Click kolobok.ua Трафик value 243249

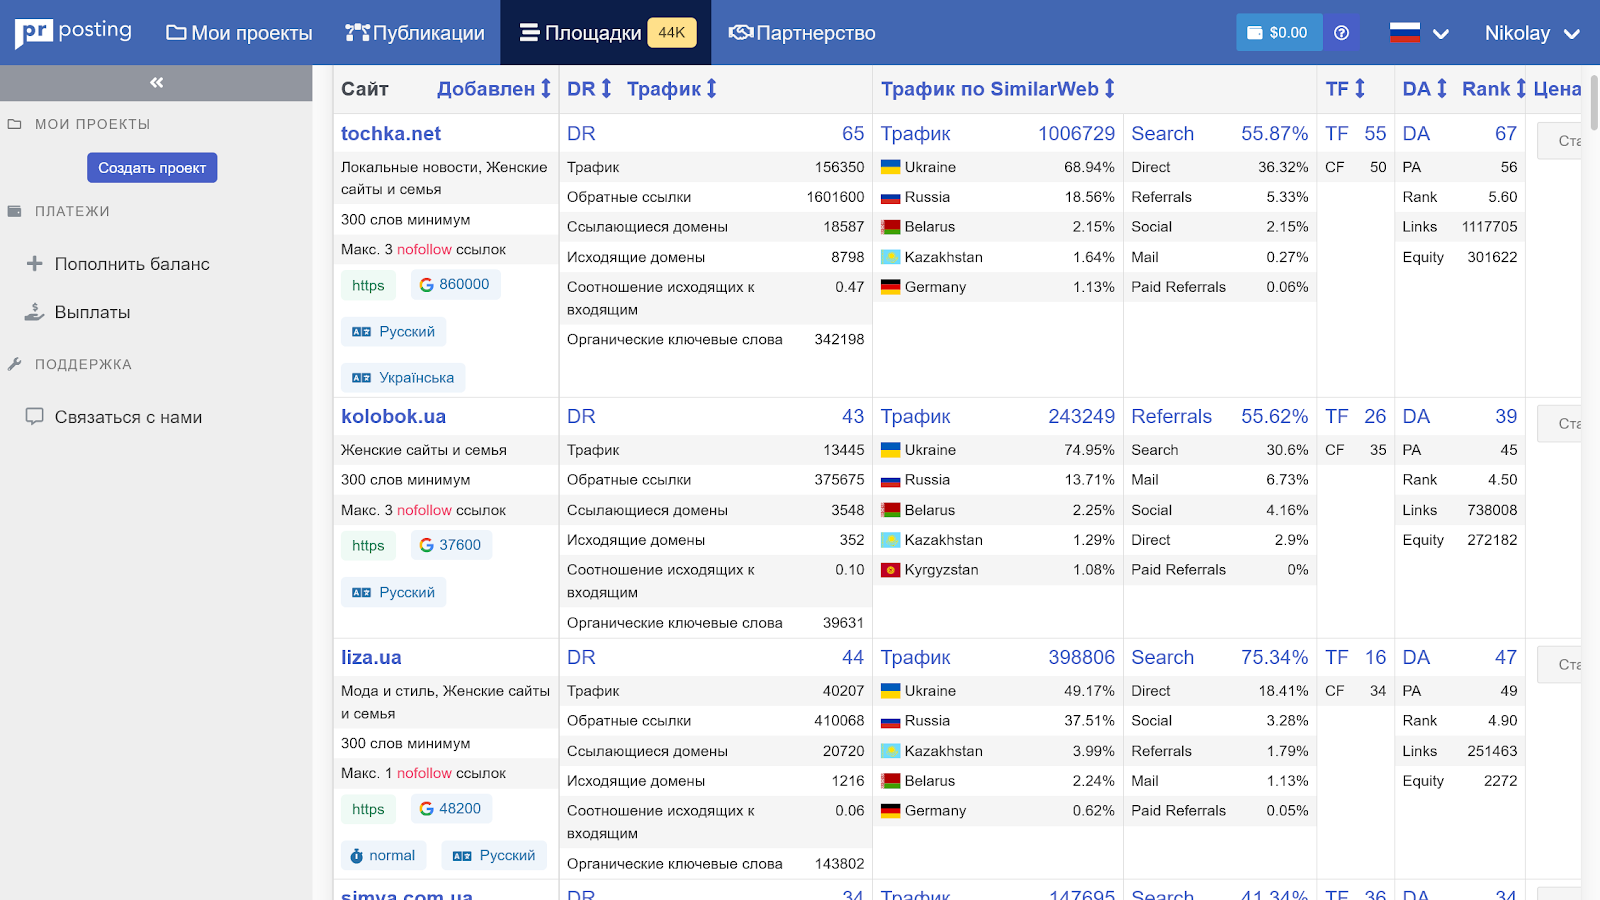coord(1081,417)
